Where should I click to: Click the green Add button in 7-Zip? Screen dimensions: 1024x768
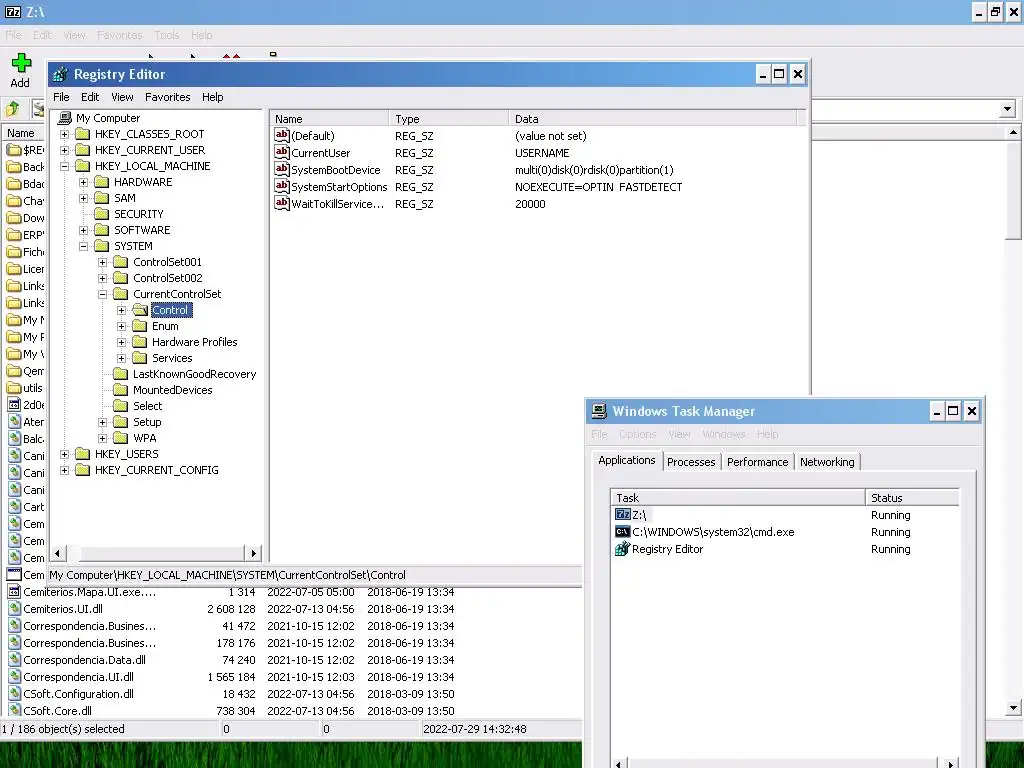(x=20, y=71)
